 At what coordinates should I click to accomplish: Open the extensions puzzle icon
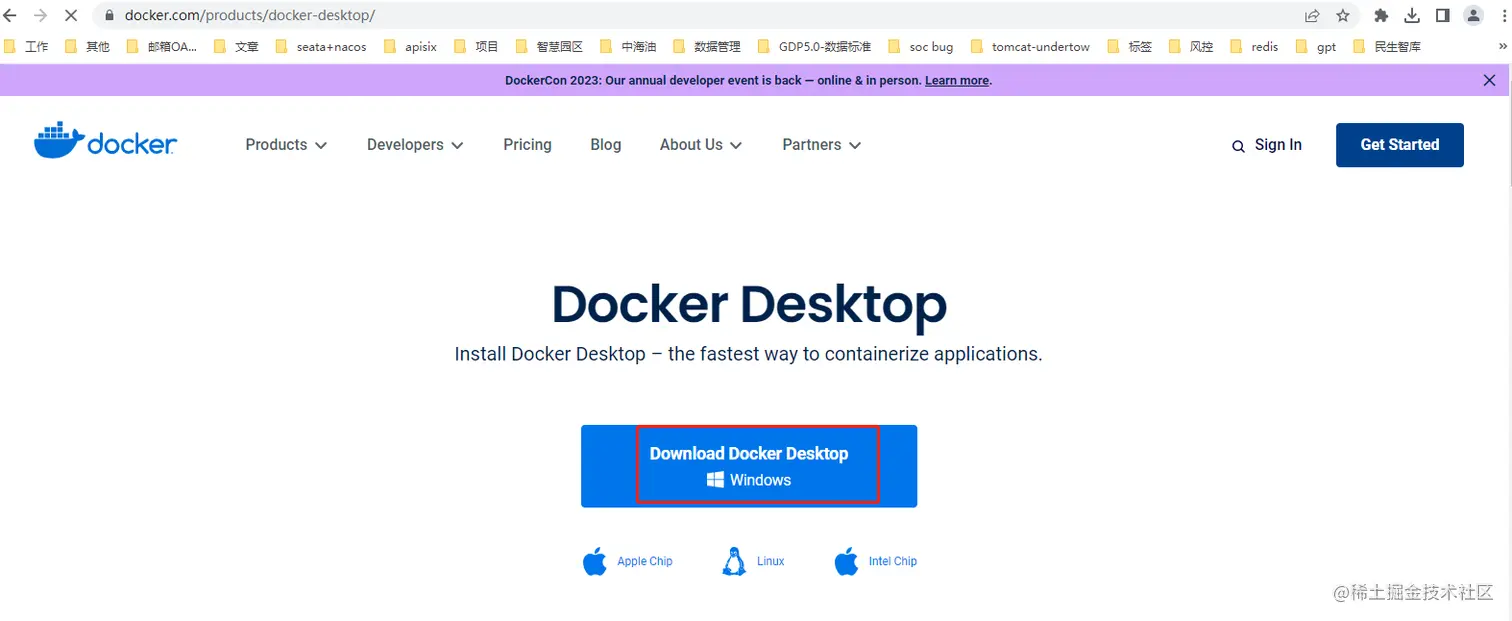point(1381,16)
